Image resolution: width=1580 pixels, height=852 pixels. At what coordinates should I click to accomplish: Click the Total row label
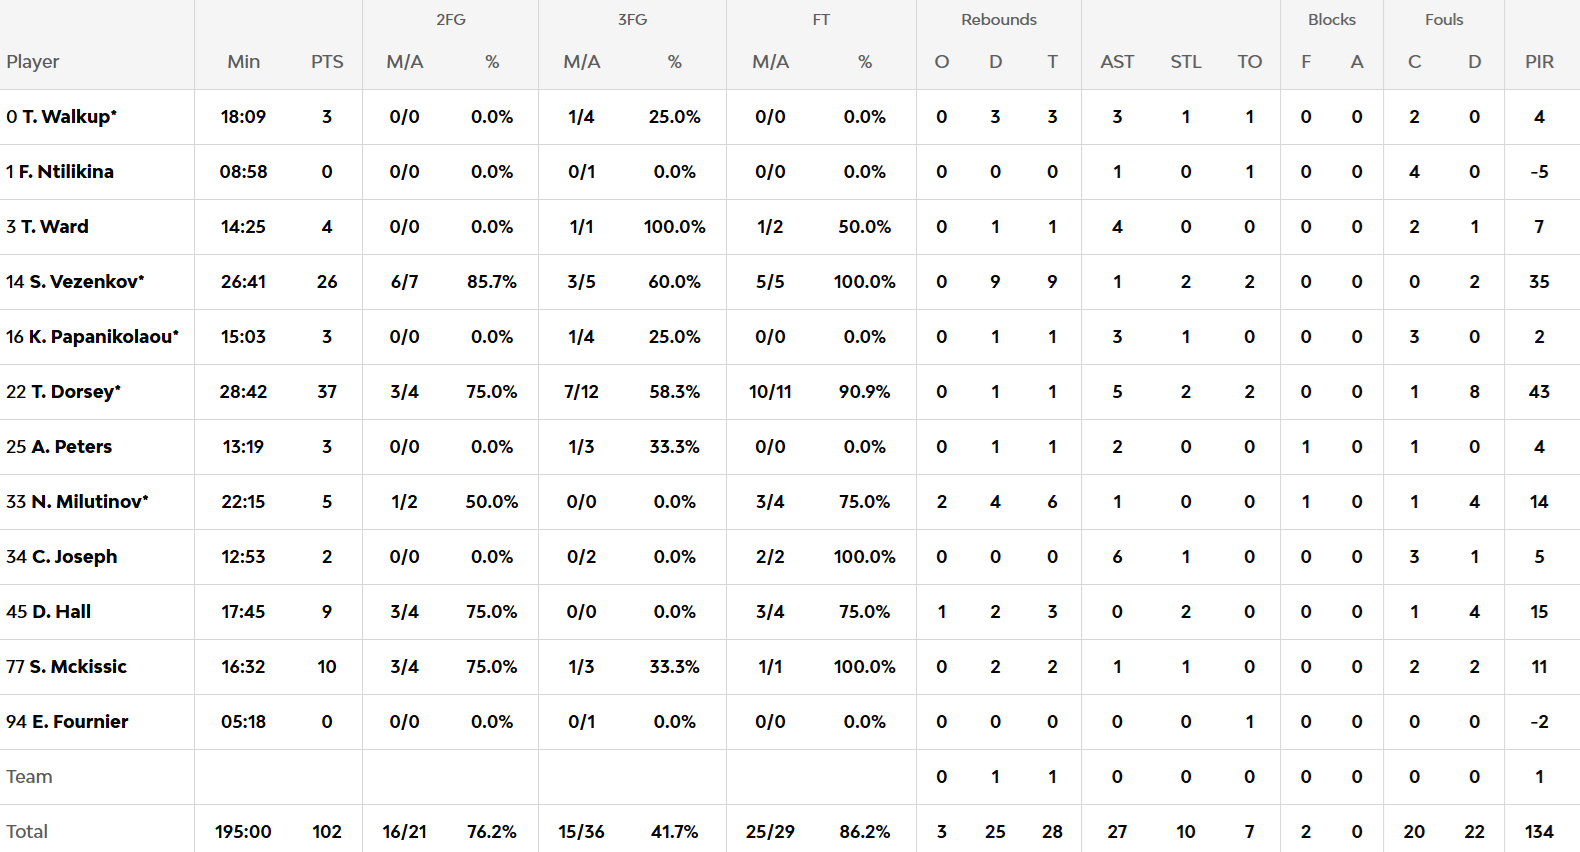point(27,832)
